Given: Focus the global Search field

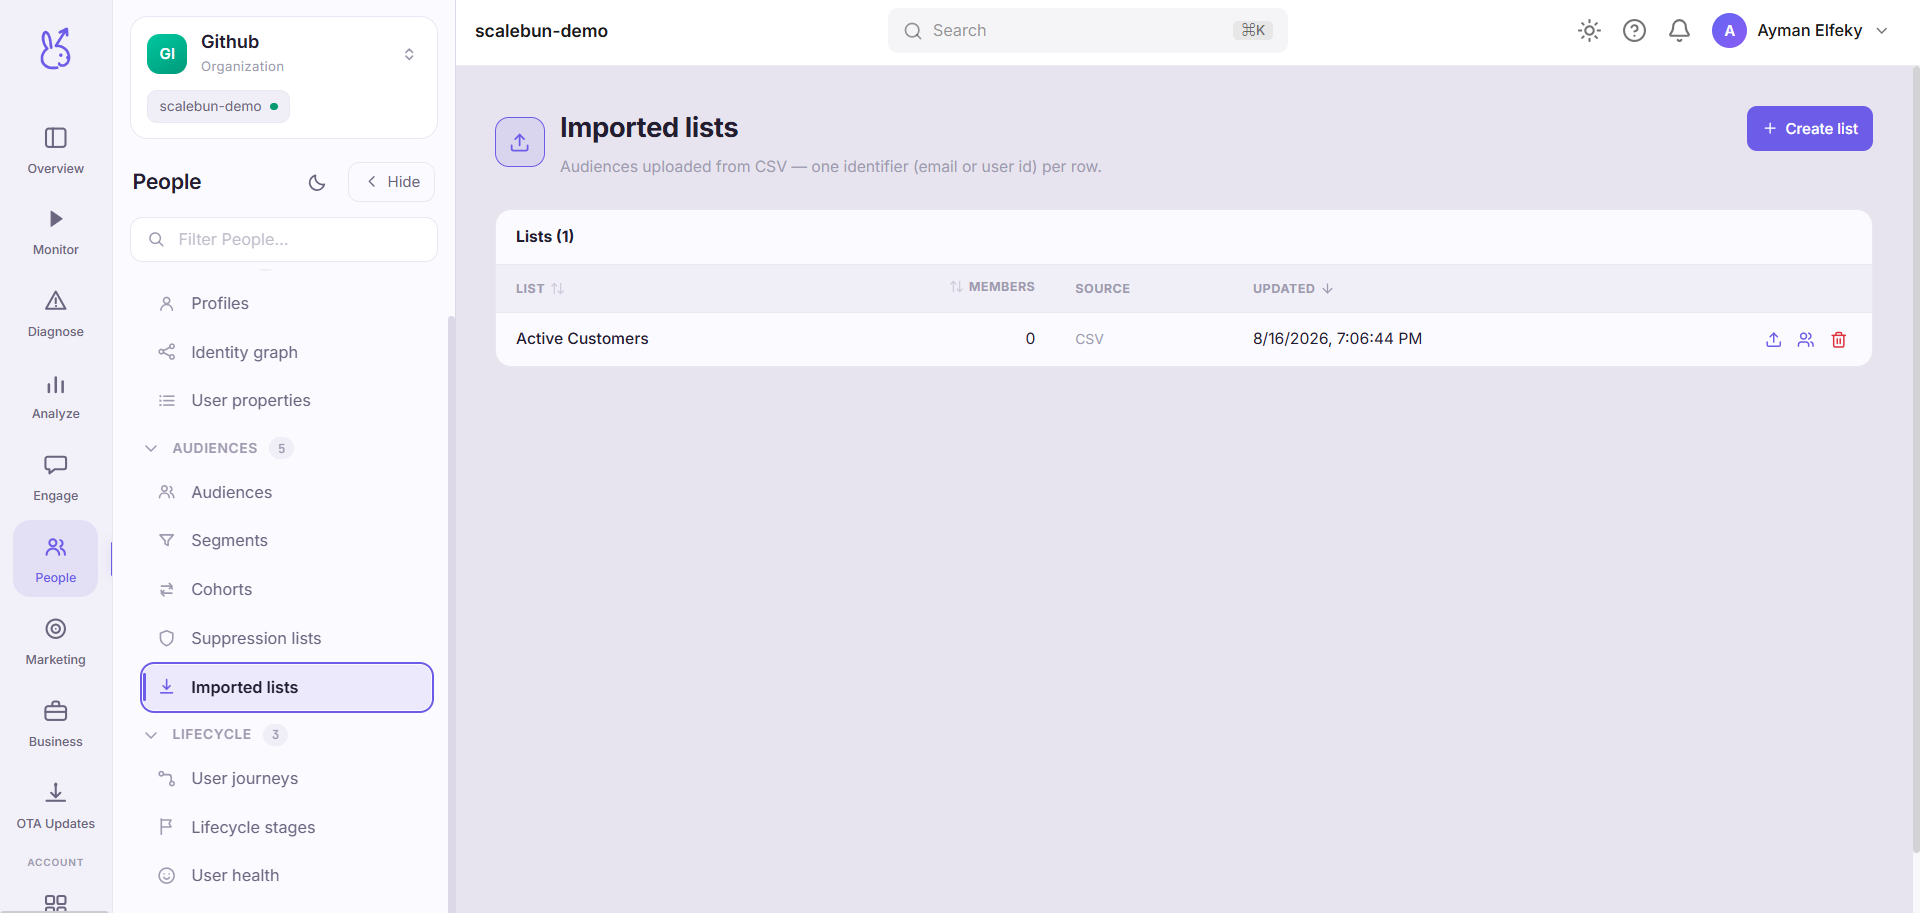Looking at the screenshot, I should [x=1087, y=31].
